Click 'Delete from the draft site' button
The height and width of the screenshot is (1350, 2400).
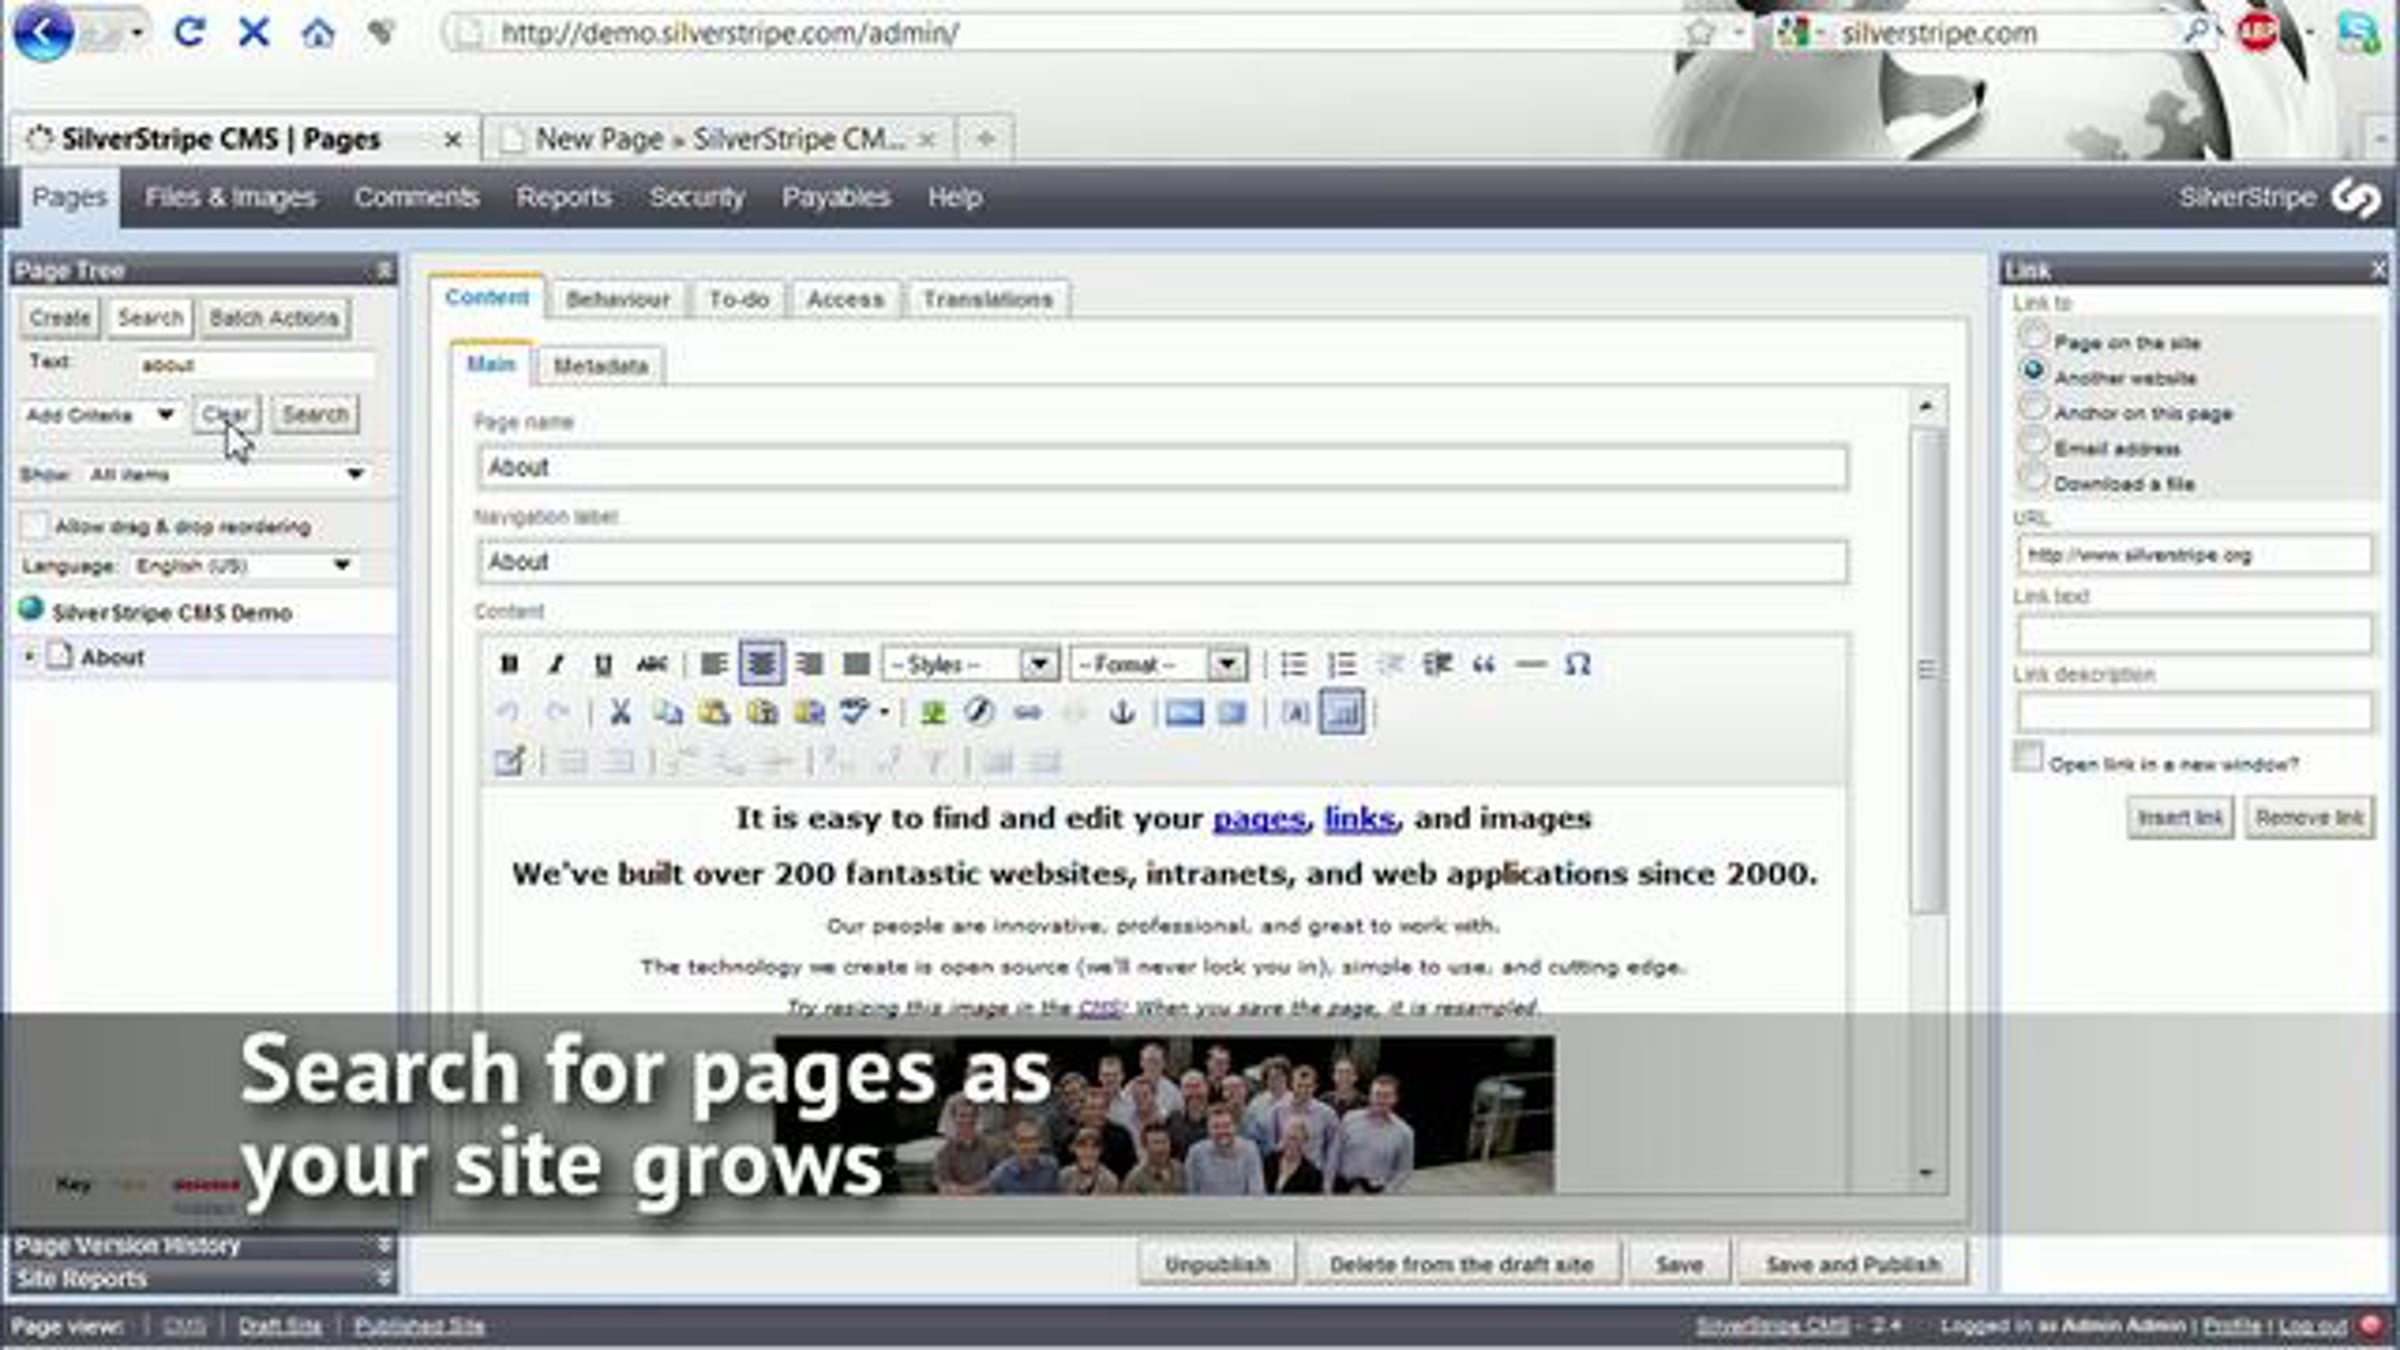(1461, 1264)
